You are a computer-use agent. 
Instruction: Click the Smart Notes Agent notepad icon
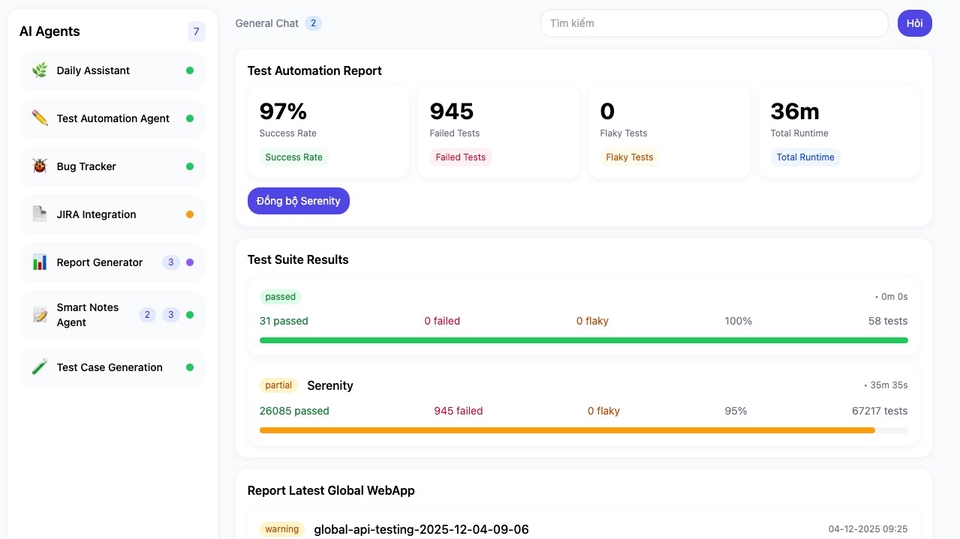point(40,315)
